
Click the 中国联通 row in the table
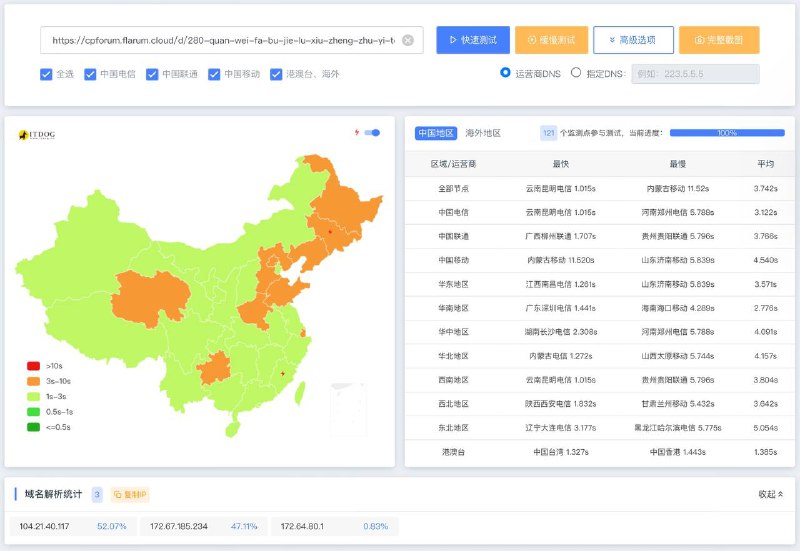pos(600,236)
